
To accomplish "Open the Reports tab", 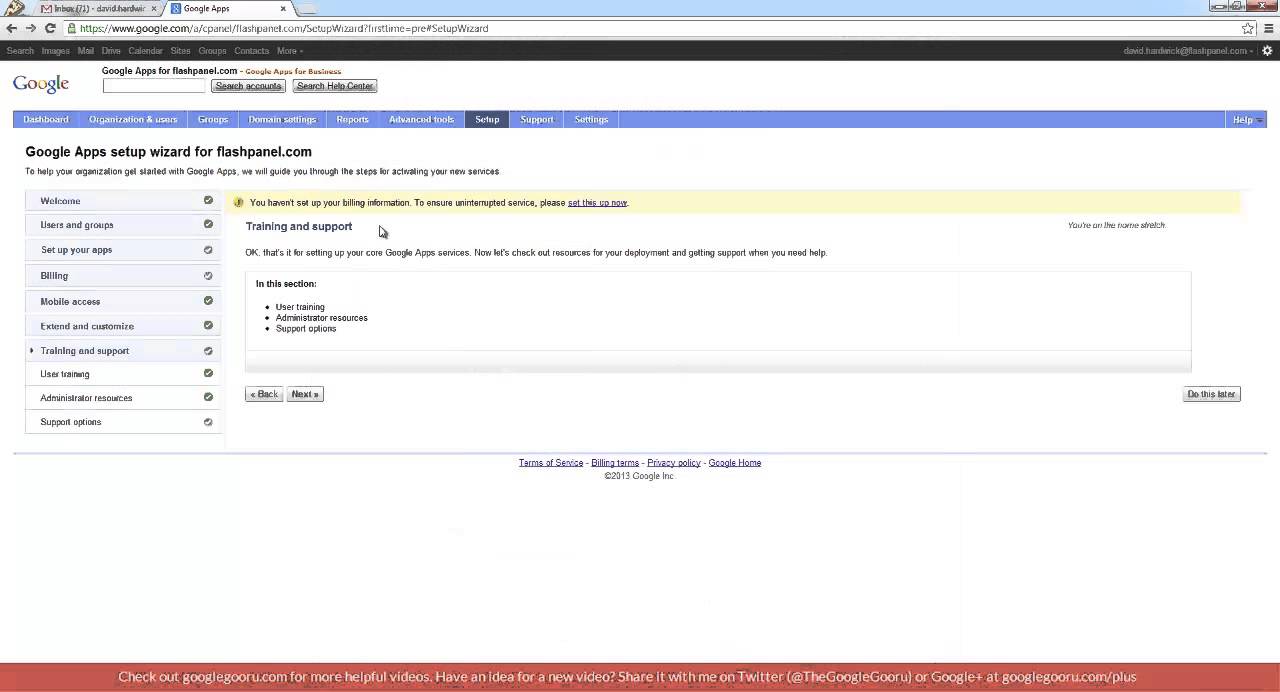I will (x=352, y=119).
